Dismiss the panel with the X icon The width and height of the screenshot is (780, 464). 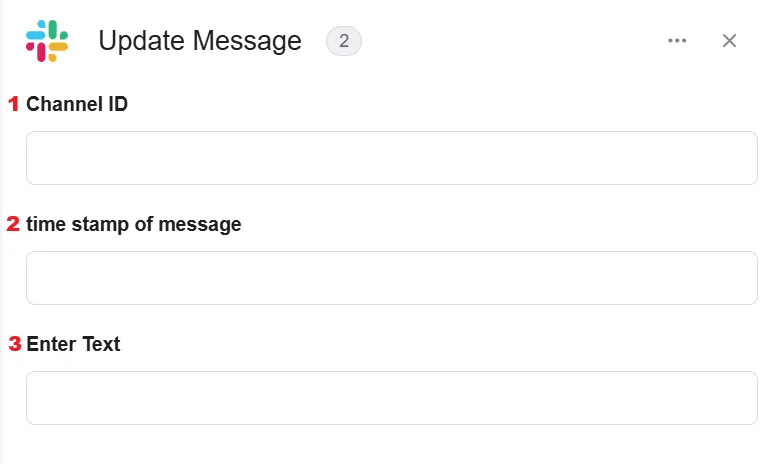pos(729,41)
